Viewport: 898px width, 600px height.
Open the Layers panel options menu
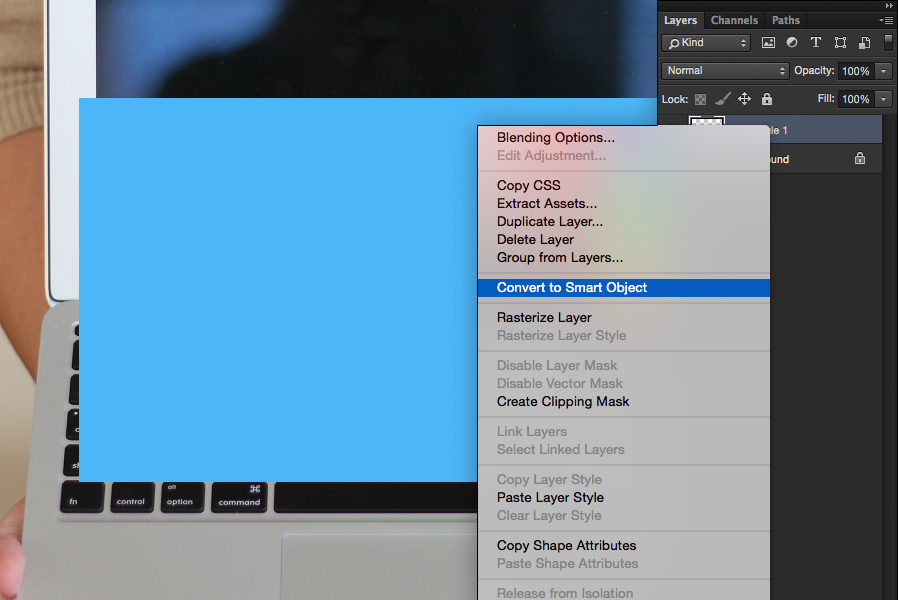click(x=885, y=20)
